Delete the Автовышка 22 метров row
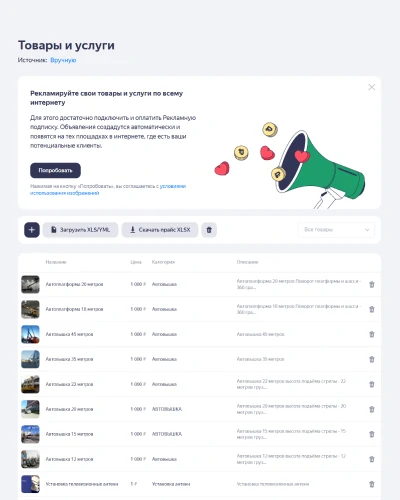 (372, 384)
